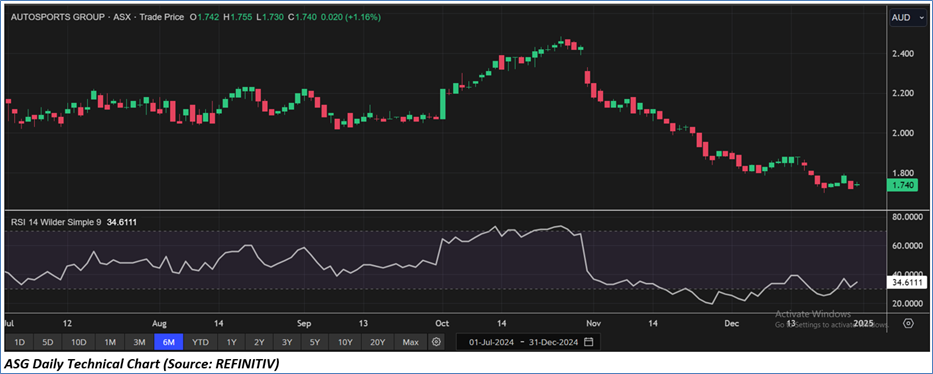Click the 2025 label on time axis
933x374 pixels.
863,323
